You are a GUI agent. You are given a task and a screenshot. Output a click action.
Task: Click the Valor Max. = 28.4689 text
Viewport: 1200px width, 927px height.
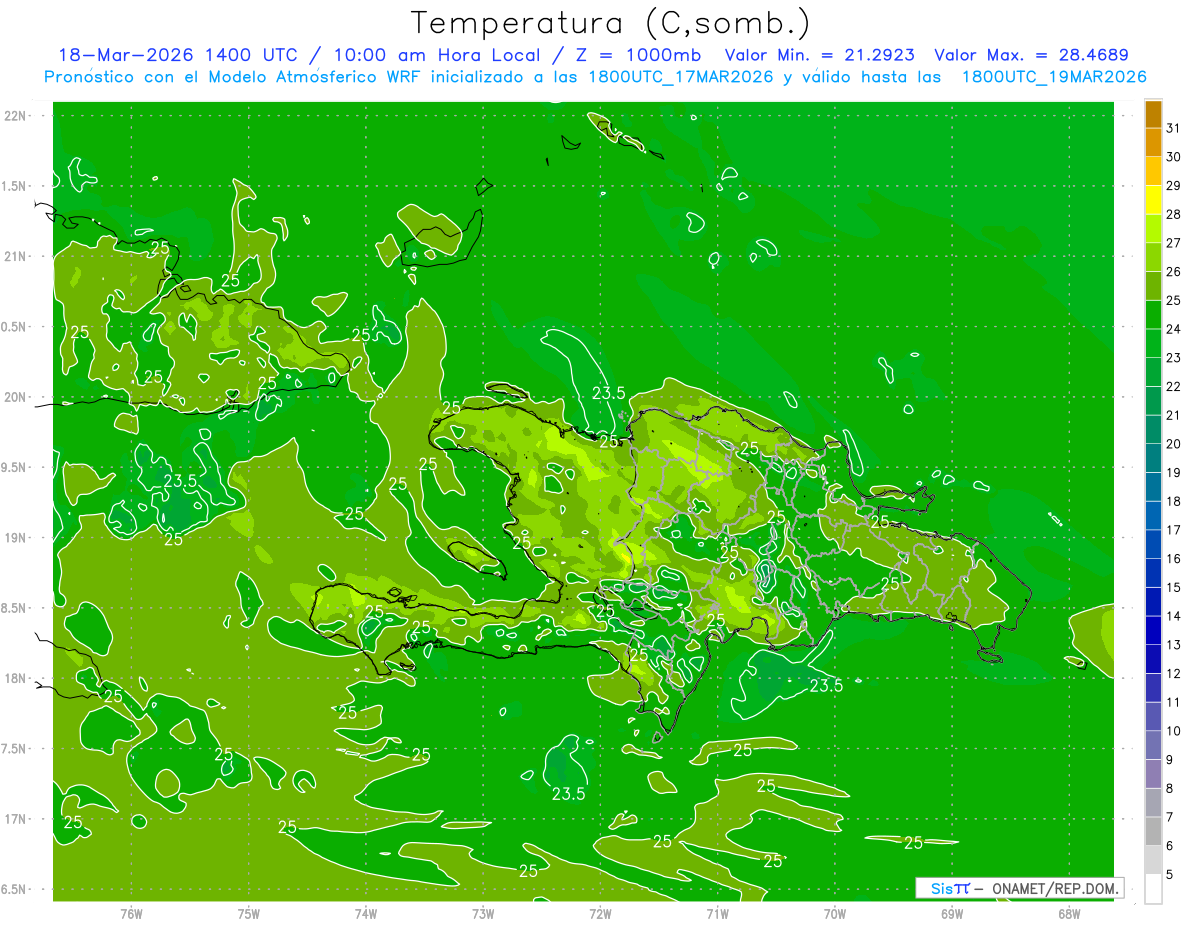click(1031, 55)
